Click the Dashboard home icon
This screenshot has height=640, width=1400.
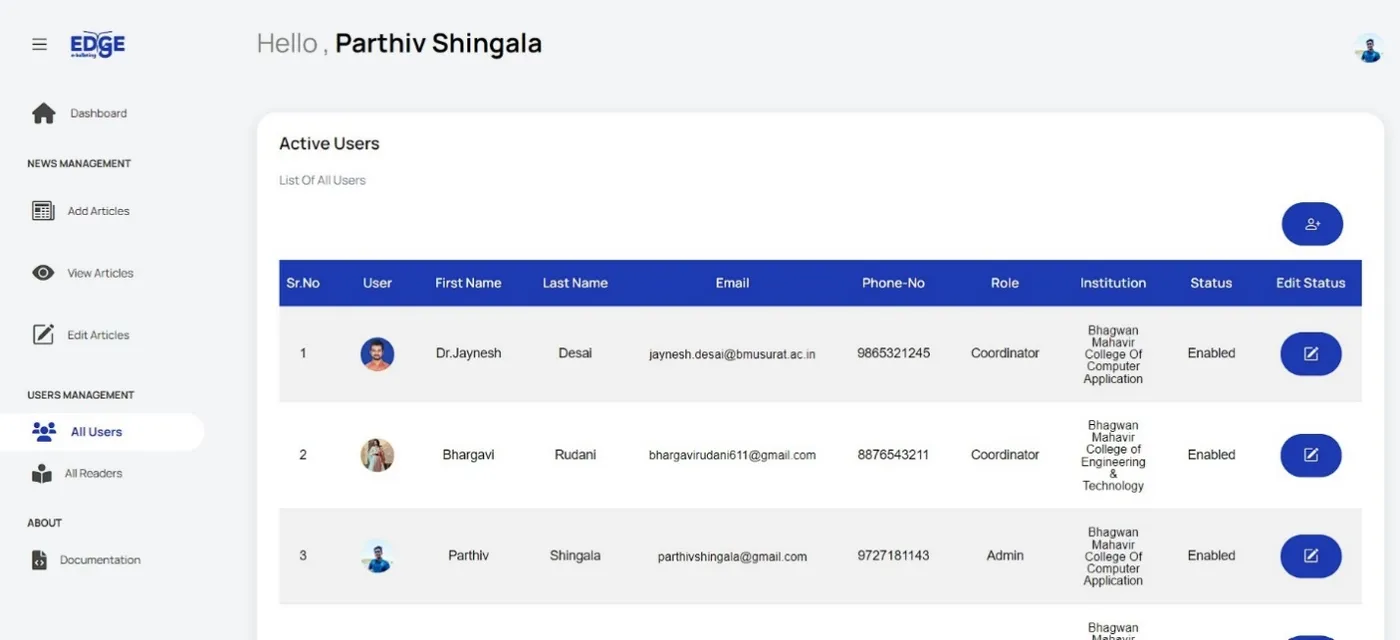pos(43,113)
